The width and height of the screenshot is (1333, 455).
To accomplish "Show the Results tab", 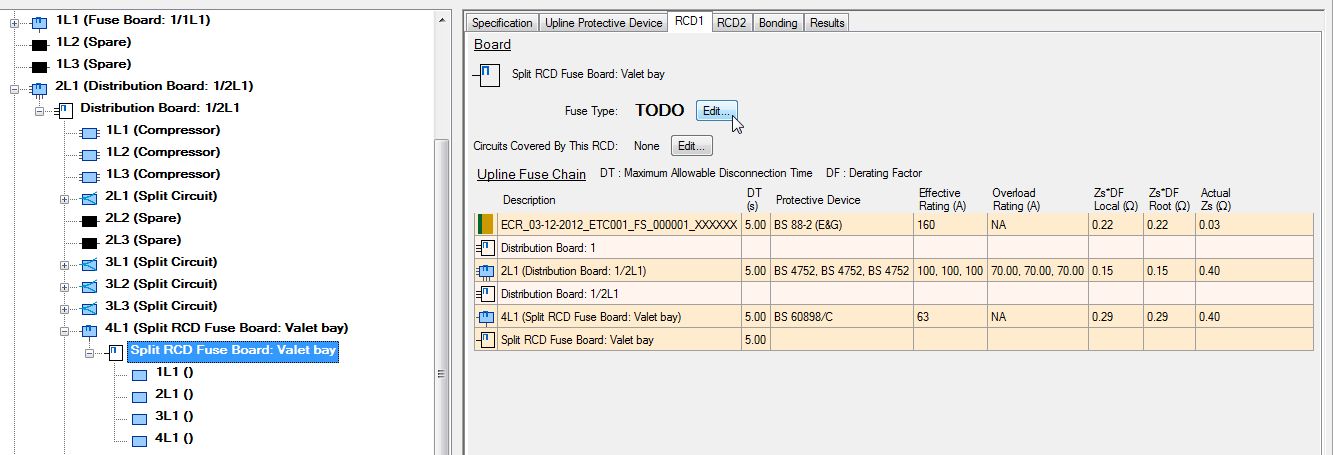I will click(x=827, y=23).
